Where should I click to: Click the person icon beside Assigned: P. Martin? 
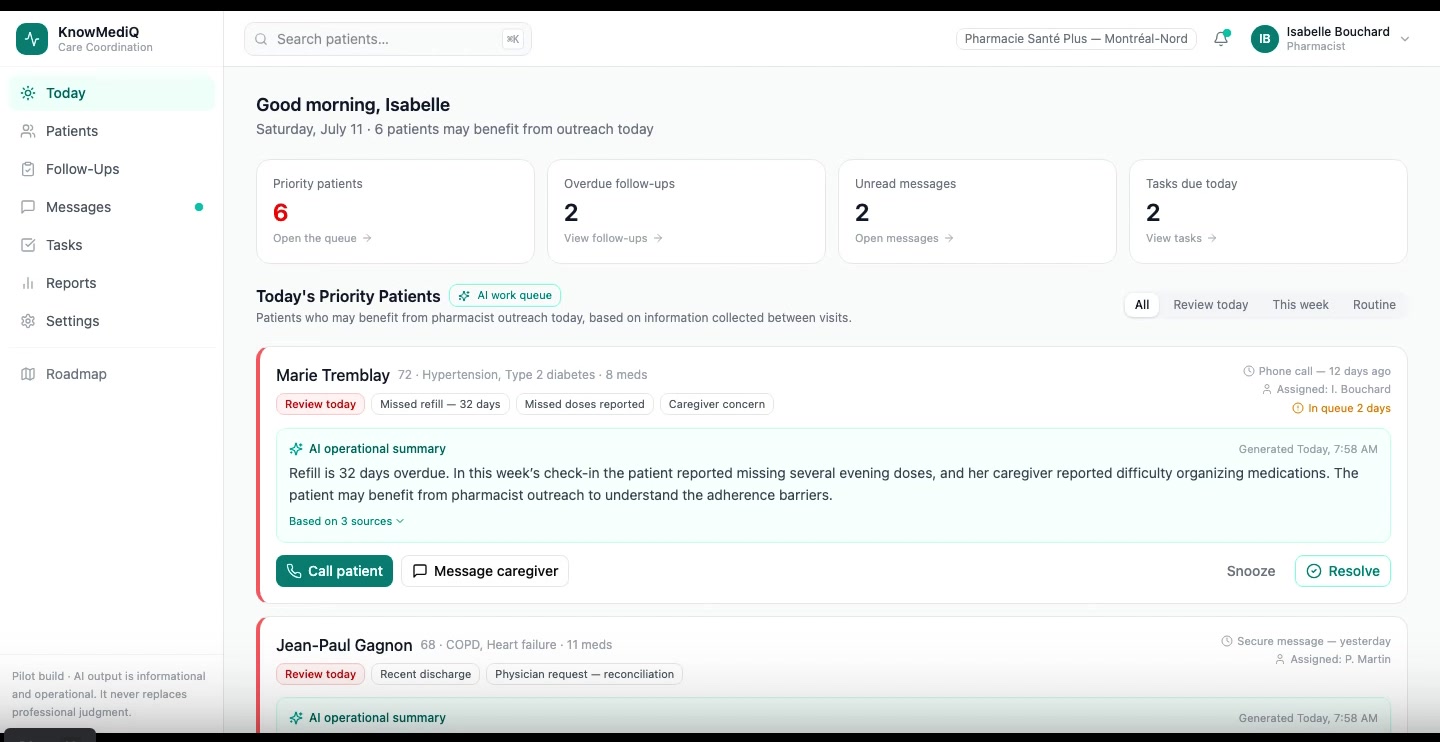(1280, 659)
